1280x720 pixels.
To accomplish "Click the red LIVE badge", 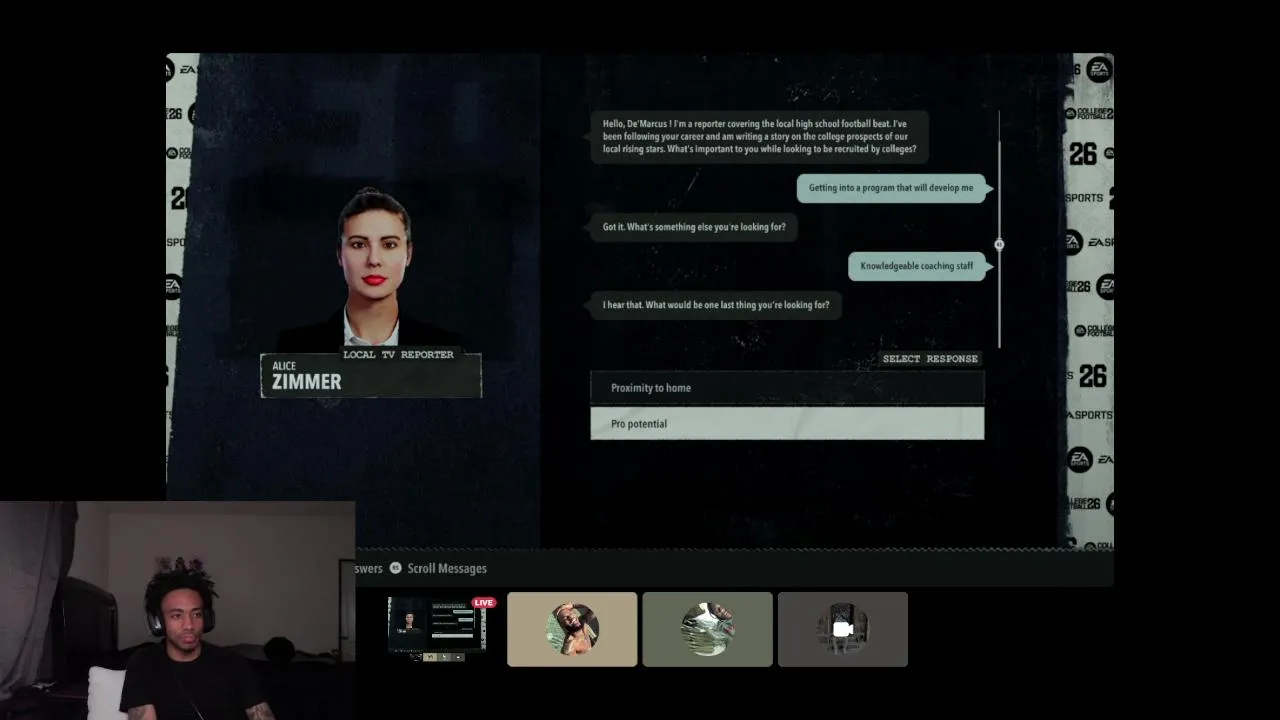I will click(484, 603).
